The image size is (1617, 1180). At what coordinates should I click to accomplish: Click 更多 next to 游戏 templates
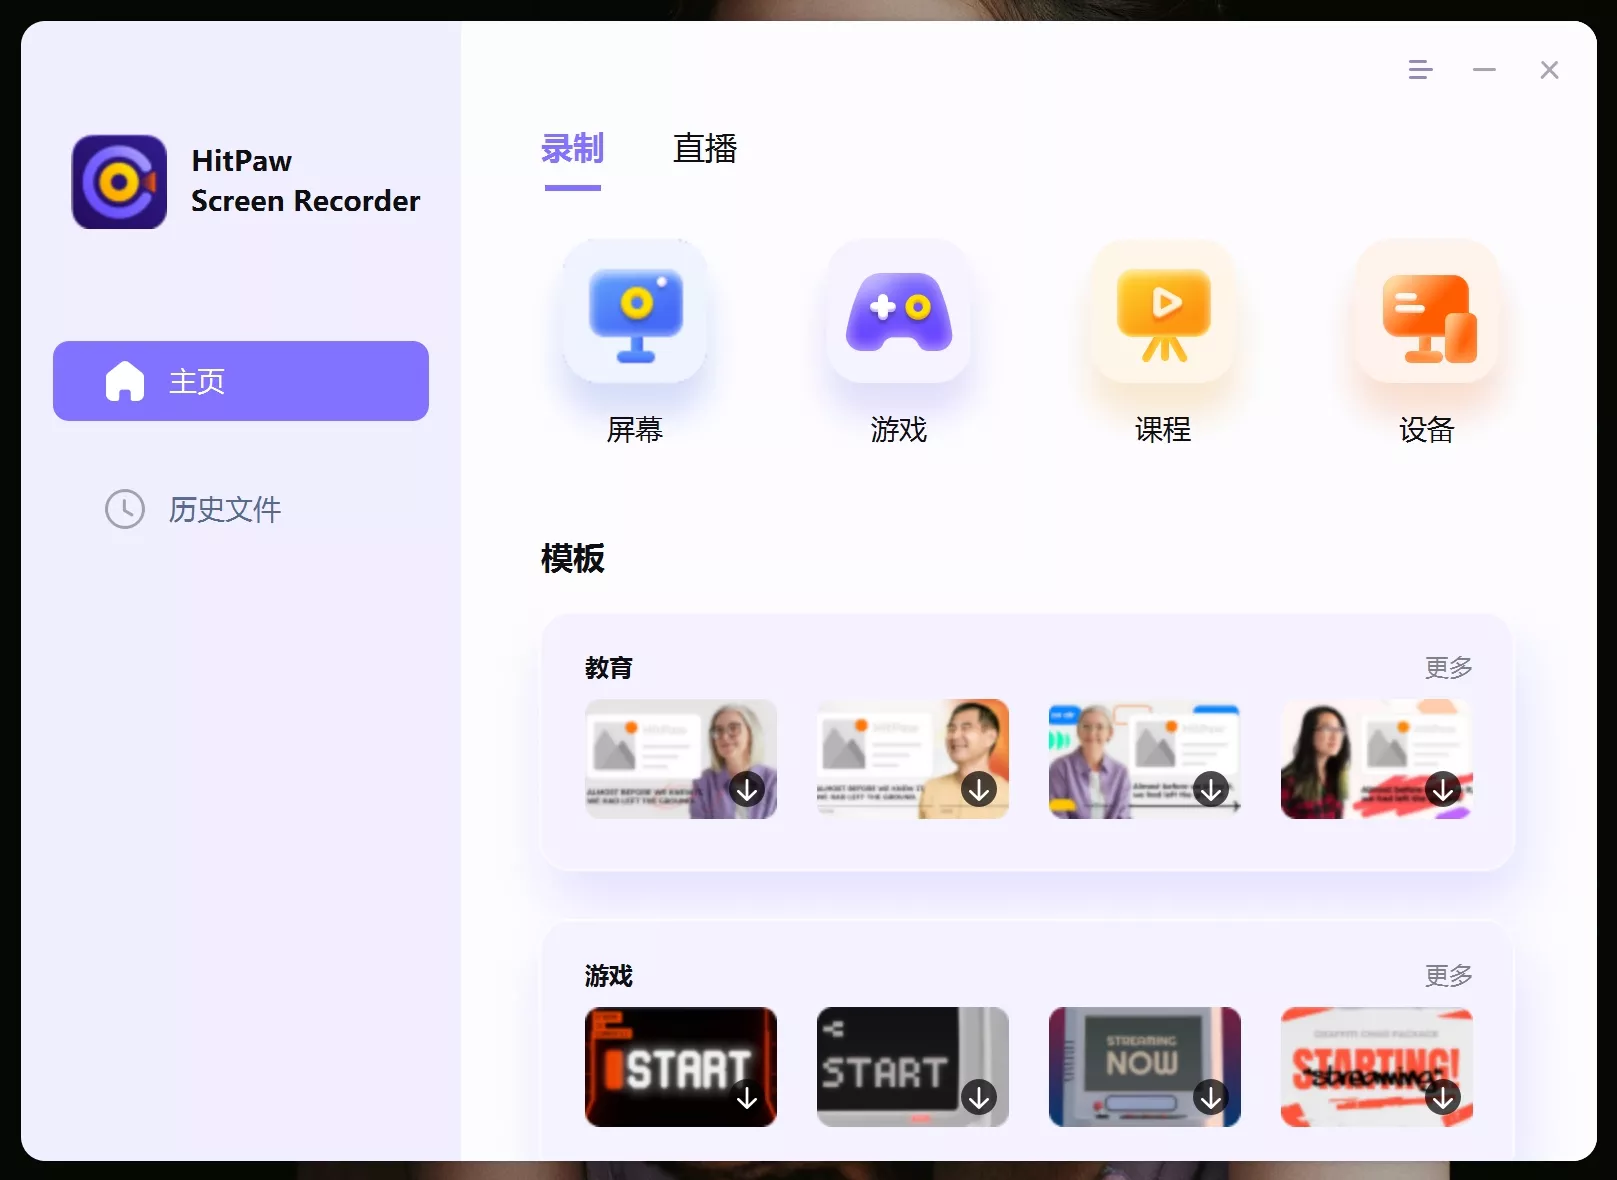(1447, 975)
